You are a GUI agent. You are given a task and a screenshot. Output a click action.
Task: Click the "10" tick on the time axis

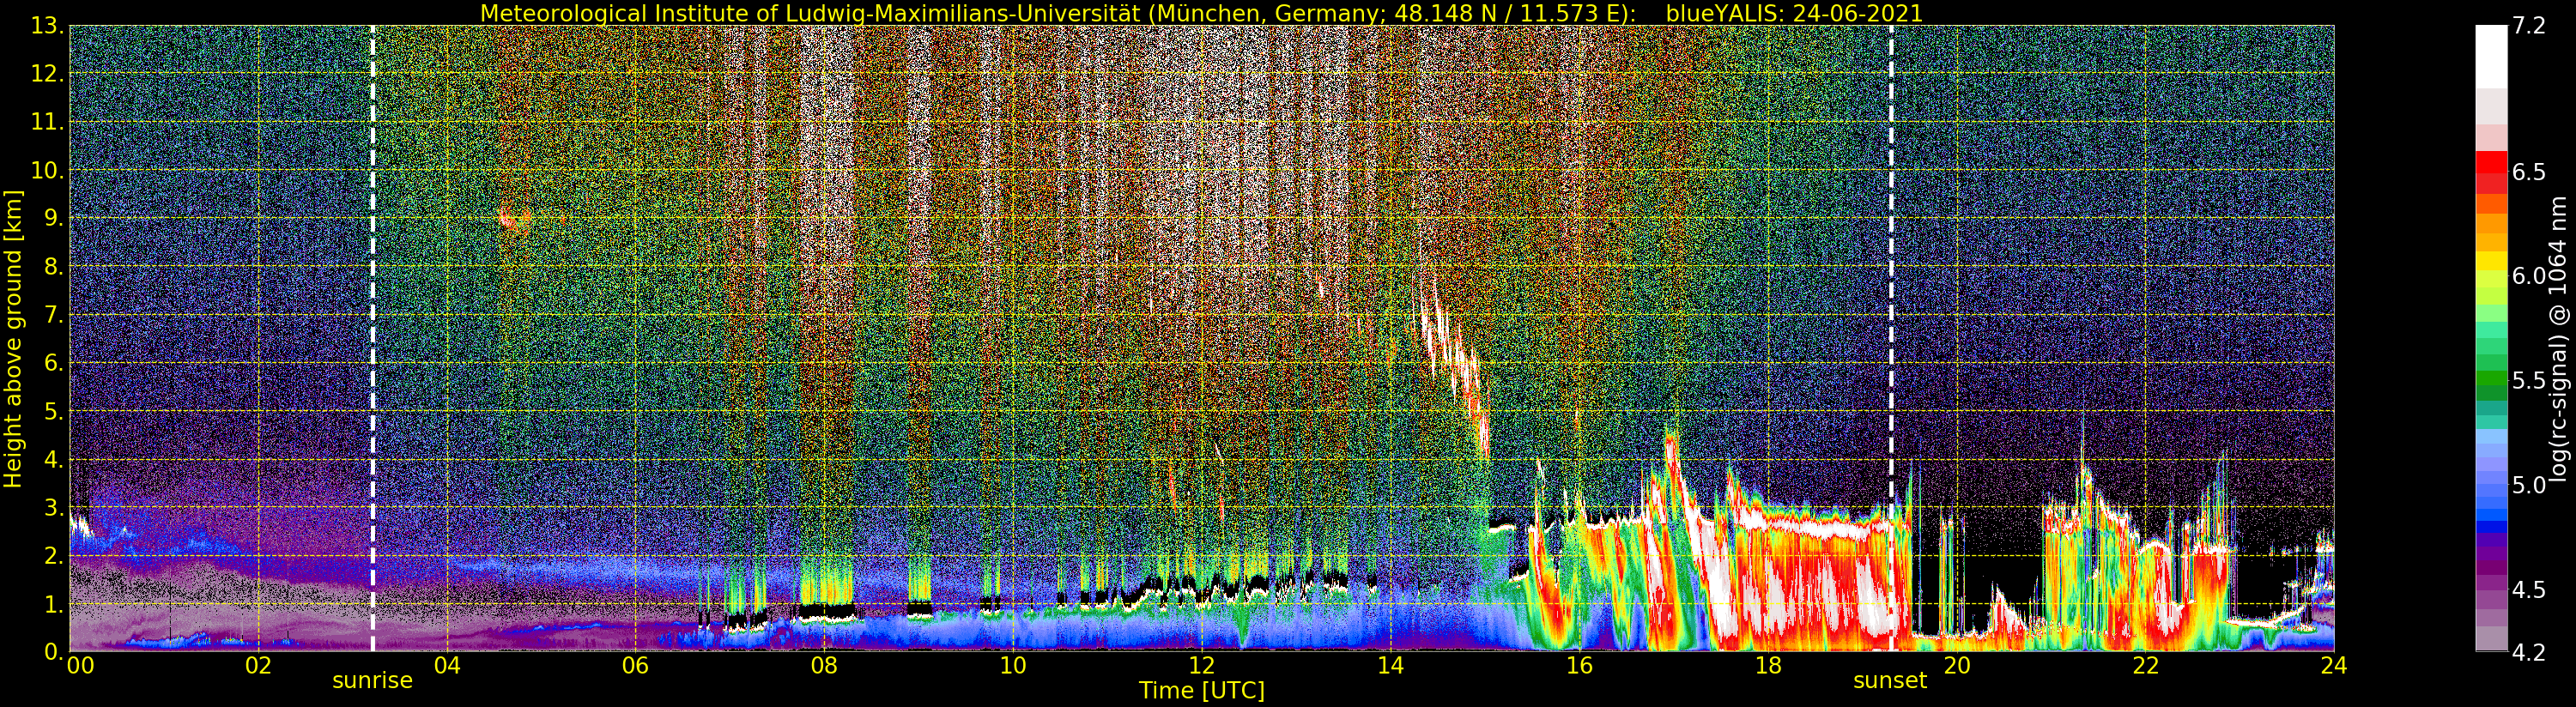(1013, 666)
